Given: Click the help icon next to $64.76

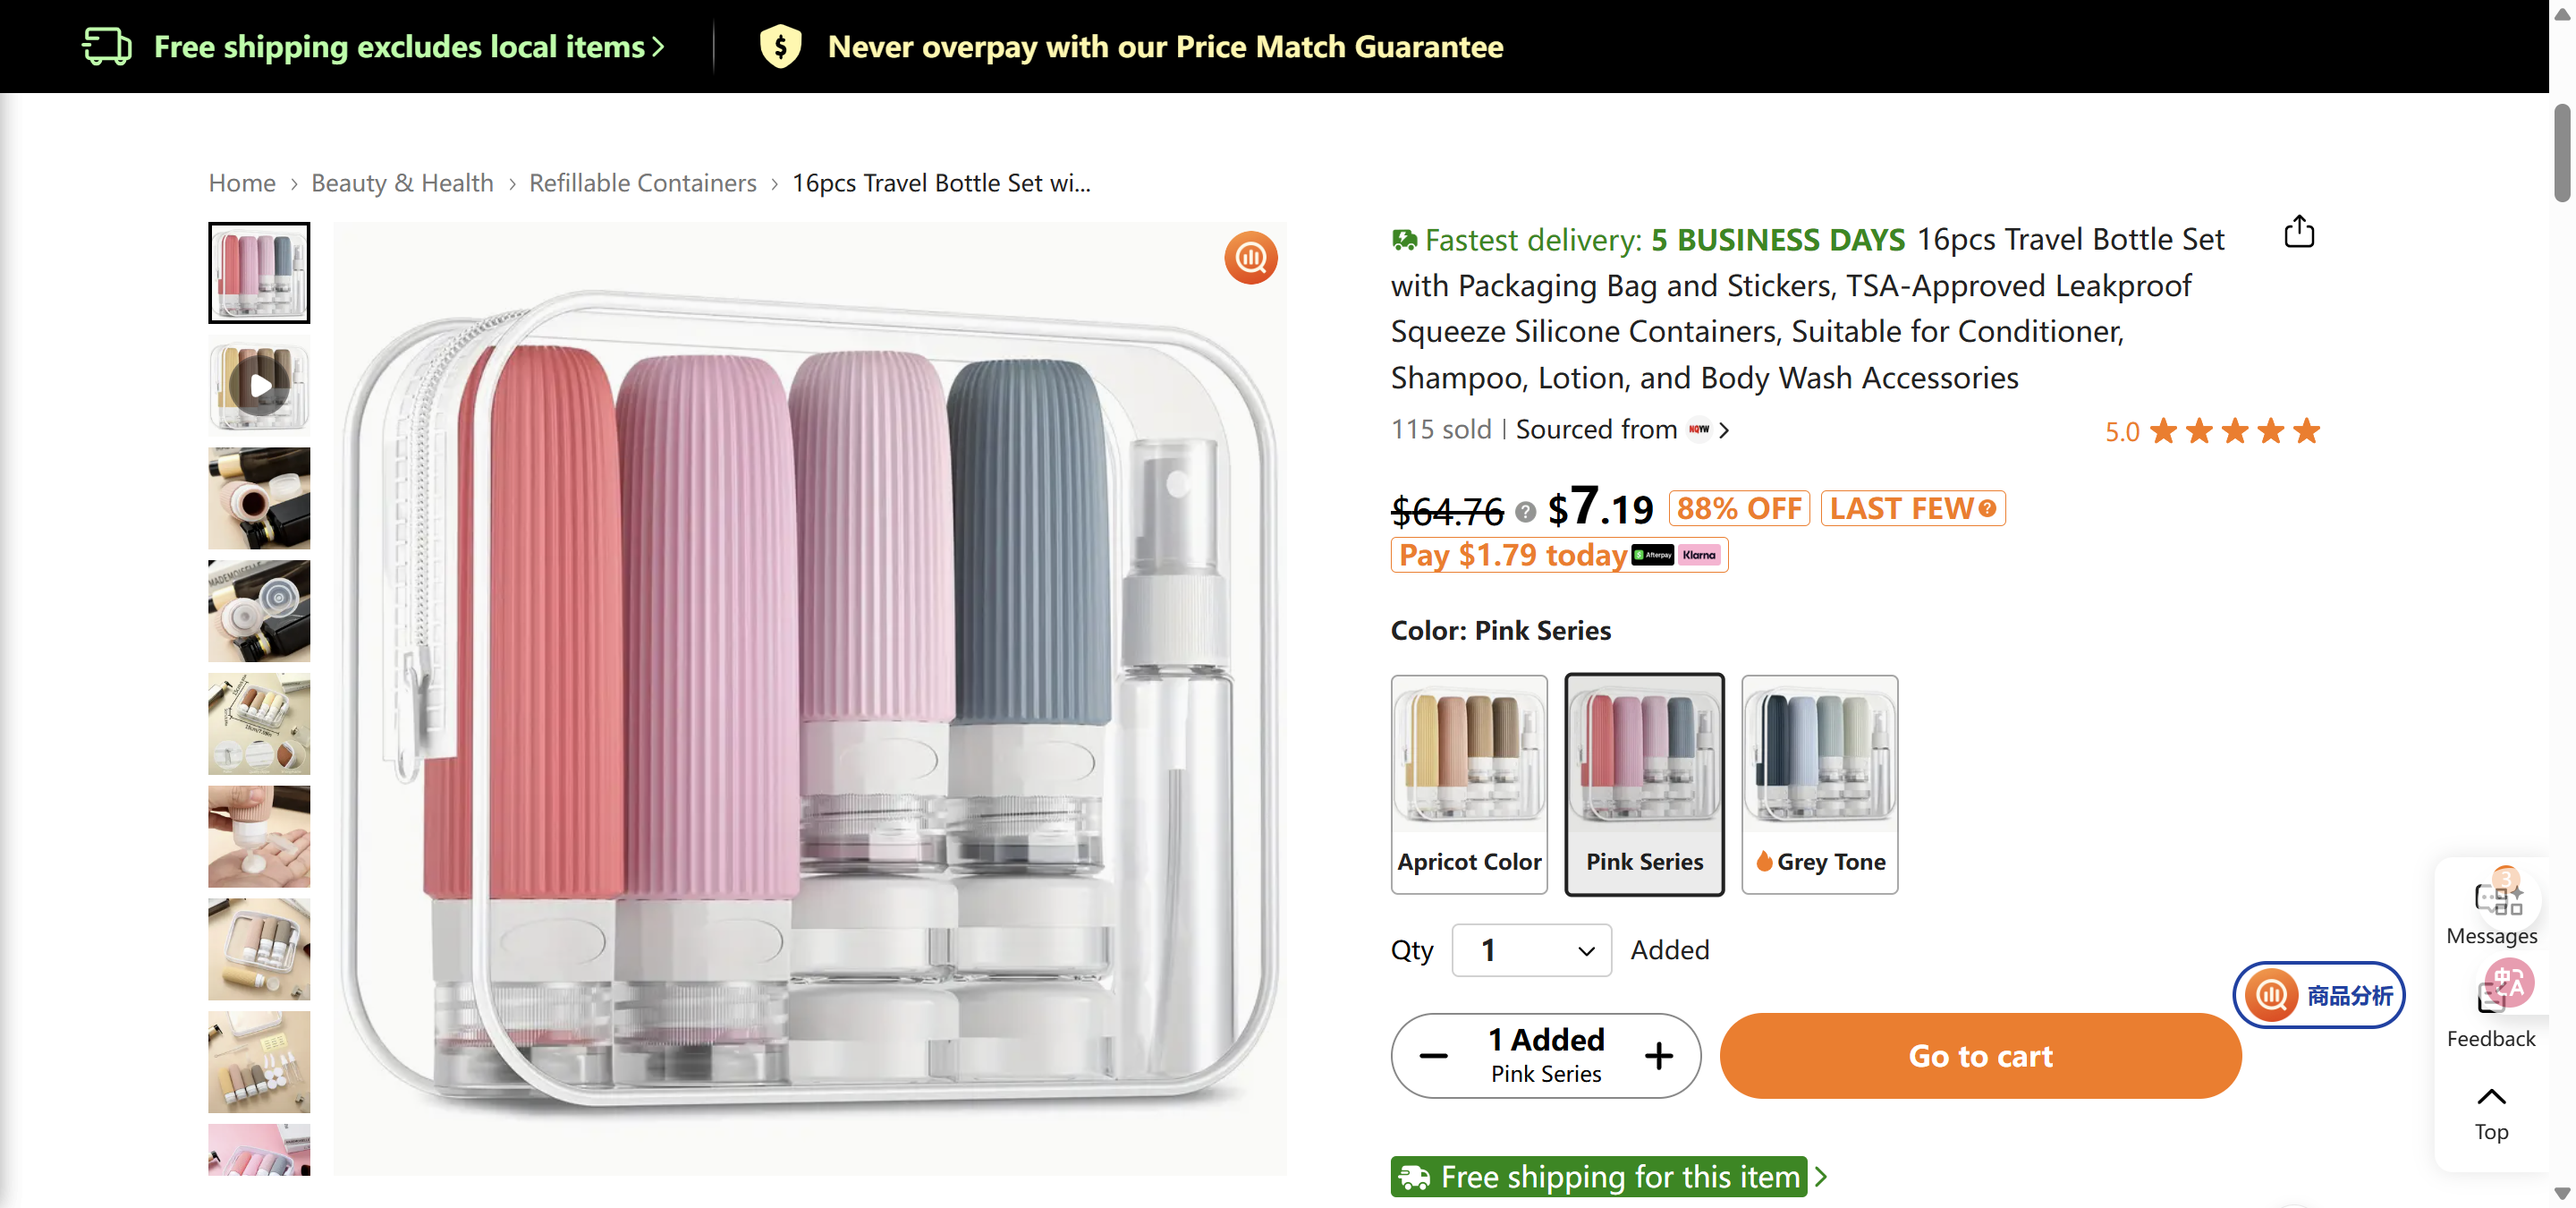Looking at the screenshot, I should click(x=1525, y=511).
